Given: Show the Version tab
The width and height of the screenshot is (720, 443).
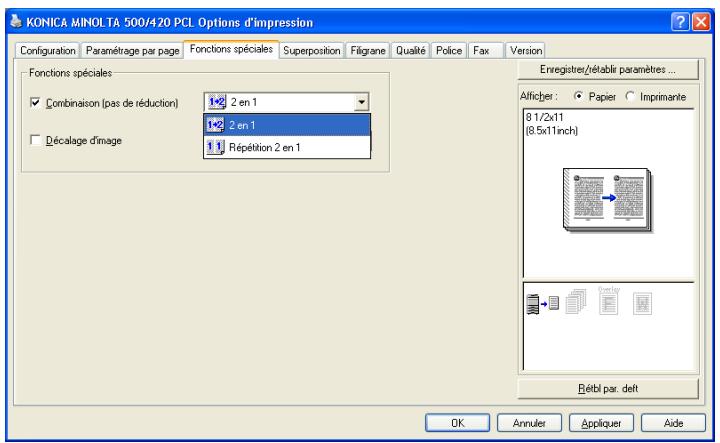Looking at the screenshot, I should (526, 50).
